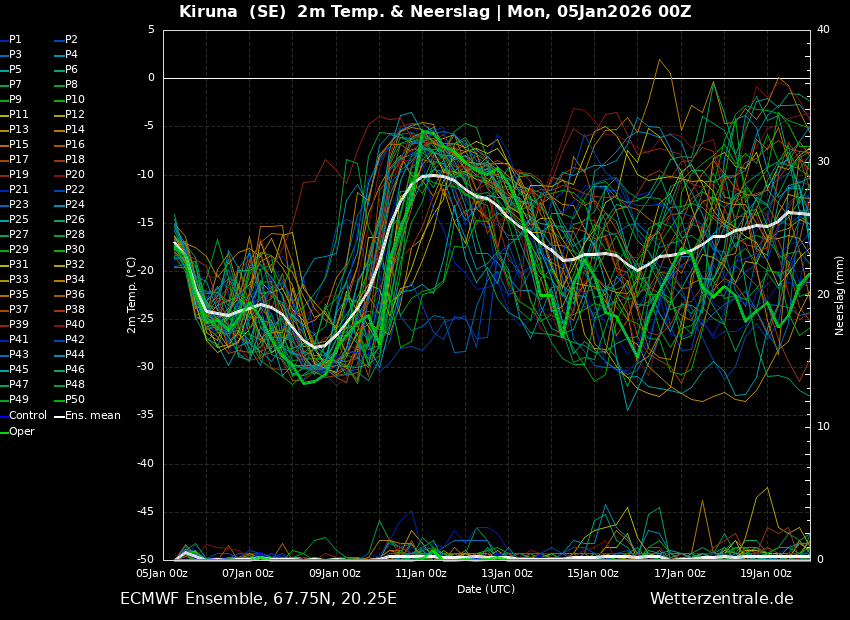Select the 'P49' legend entry
Screen dimensions: 850x620
14,399
